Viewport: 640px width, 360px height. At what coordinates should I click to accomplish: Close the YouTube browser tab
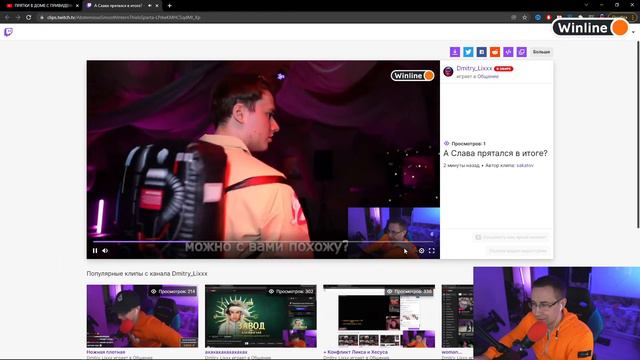[x=77, y=6]
